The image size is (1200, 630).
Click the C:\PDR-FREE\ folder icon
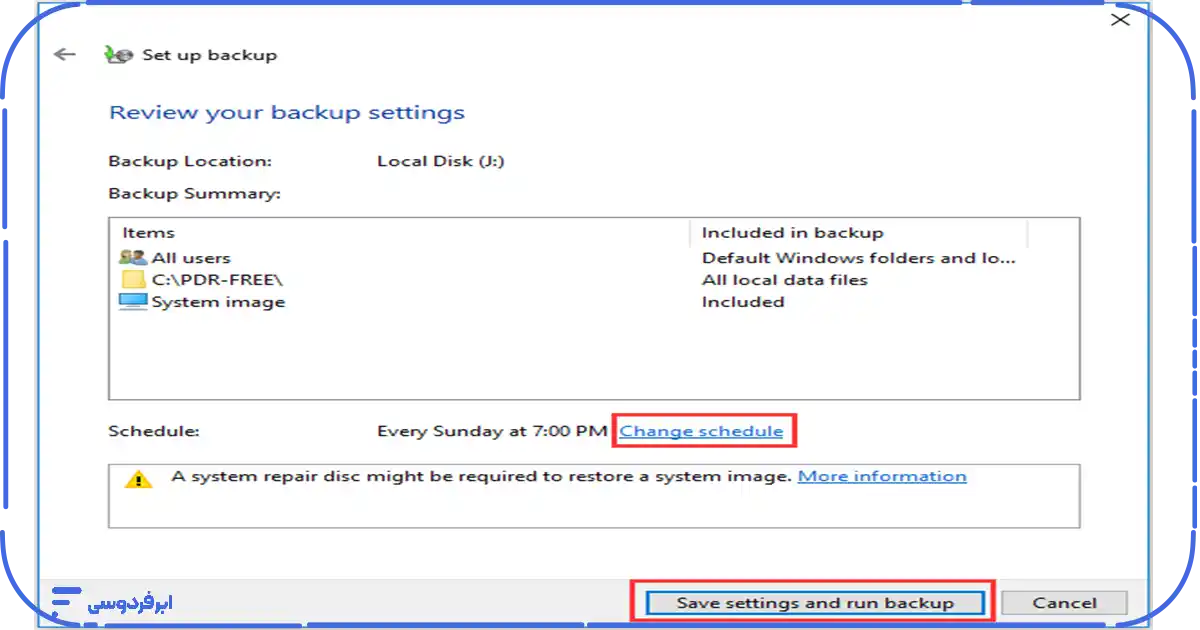(x=133, y=280)
